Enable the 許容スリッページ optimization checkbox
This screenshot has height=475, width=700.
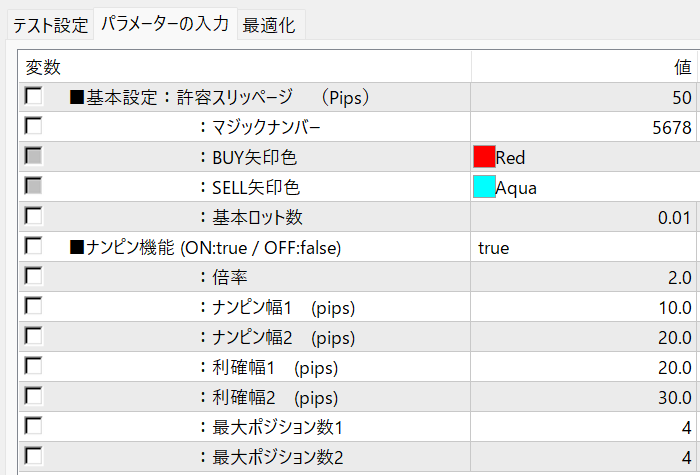coord(34,97)
